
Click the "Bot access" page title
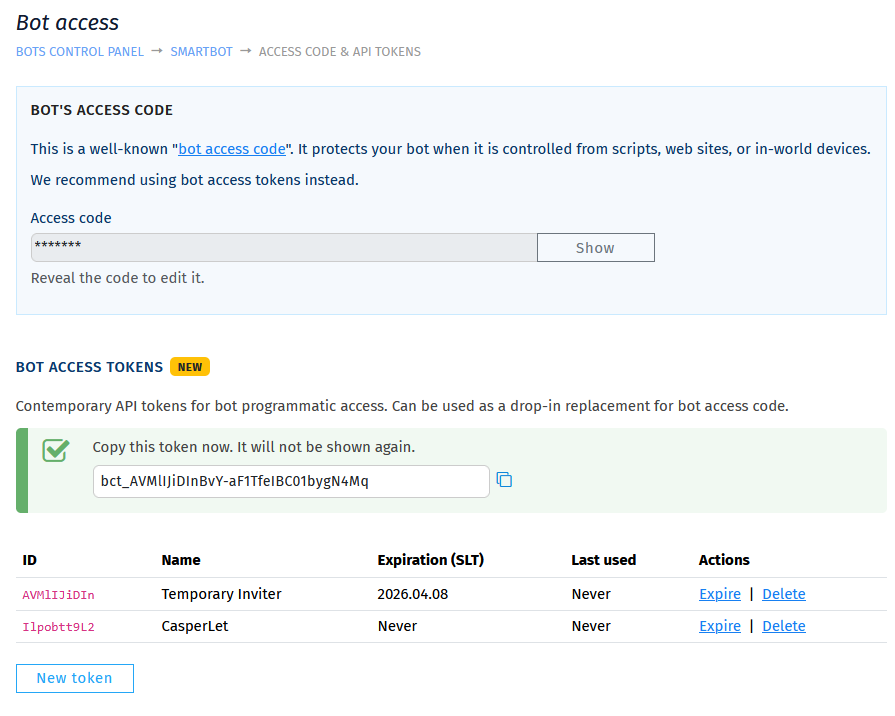pos(67,23)
